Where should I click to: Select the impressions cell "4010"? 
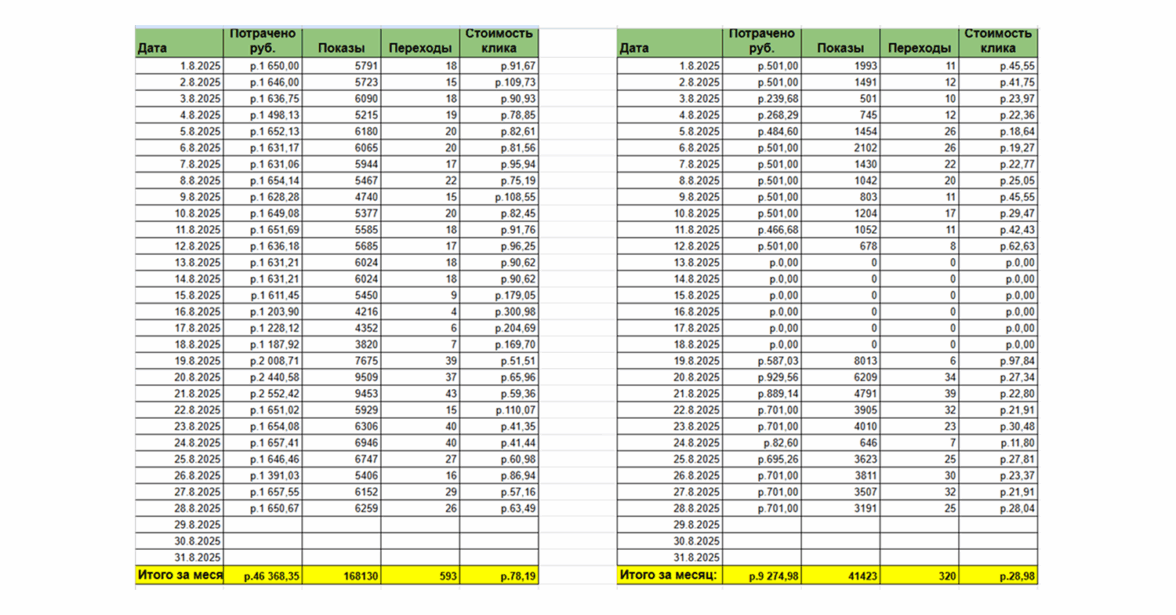840,427
